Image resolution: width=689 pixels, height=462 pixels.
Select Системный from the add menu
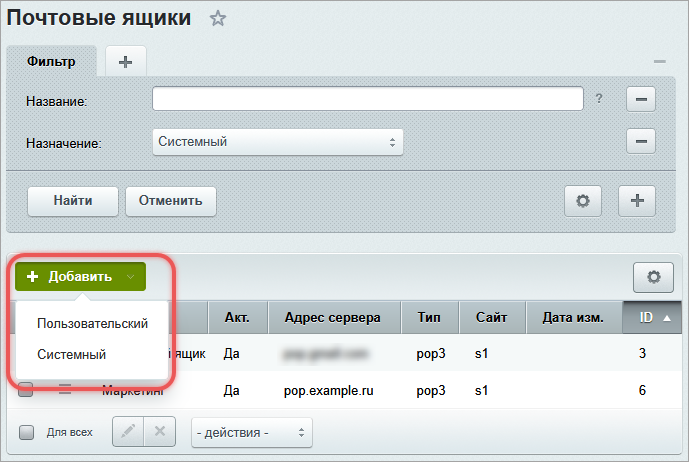71,355
